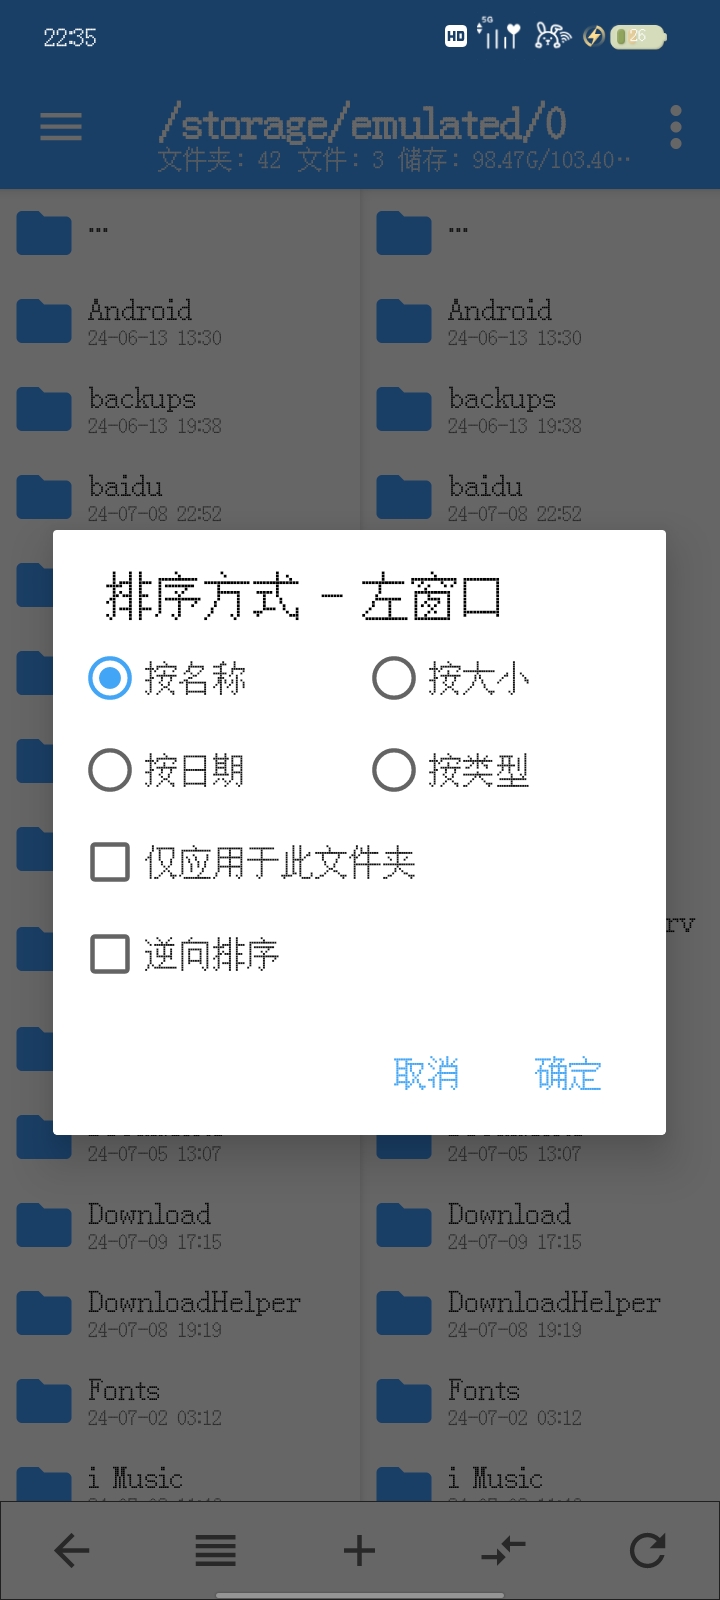Confirm with the 确定 button
This screenshot has height=1600, width=720.
tap(568, 1074)
